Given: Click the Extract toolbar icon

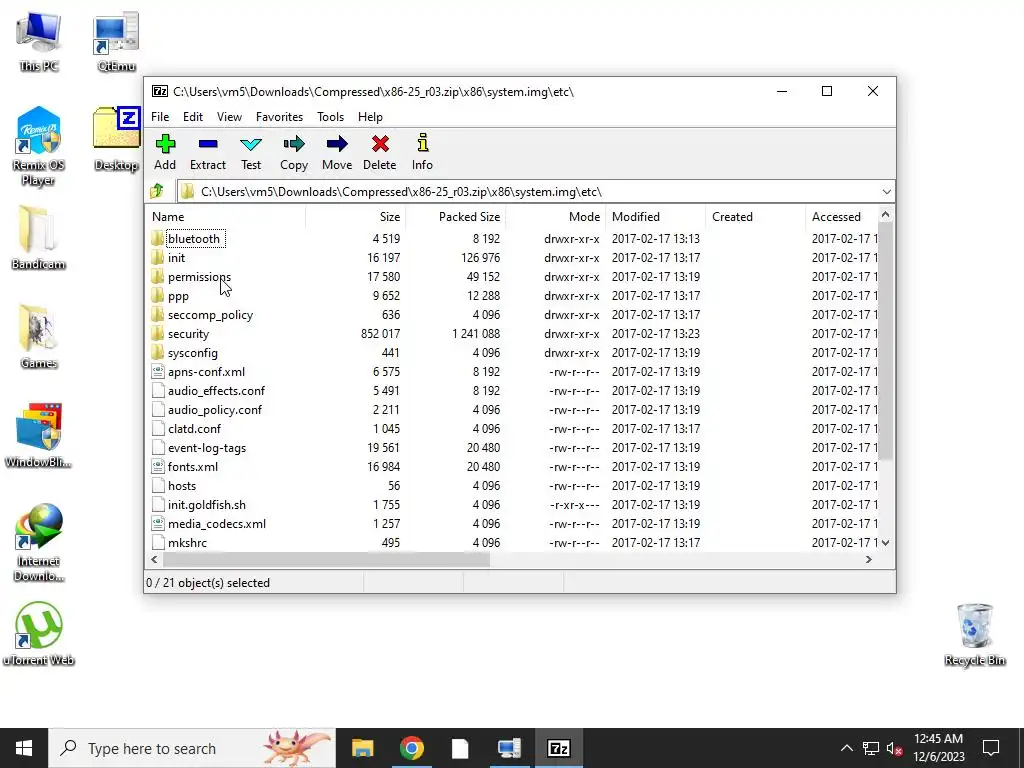Looking at the screenshot, I should coord(208,152).
